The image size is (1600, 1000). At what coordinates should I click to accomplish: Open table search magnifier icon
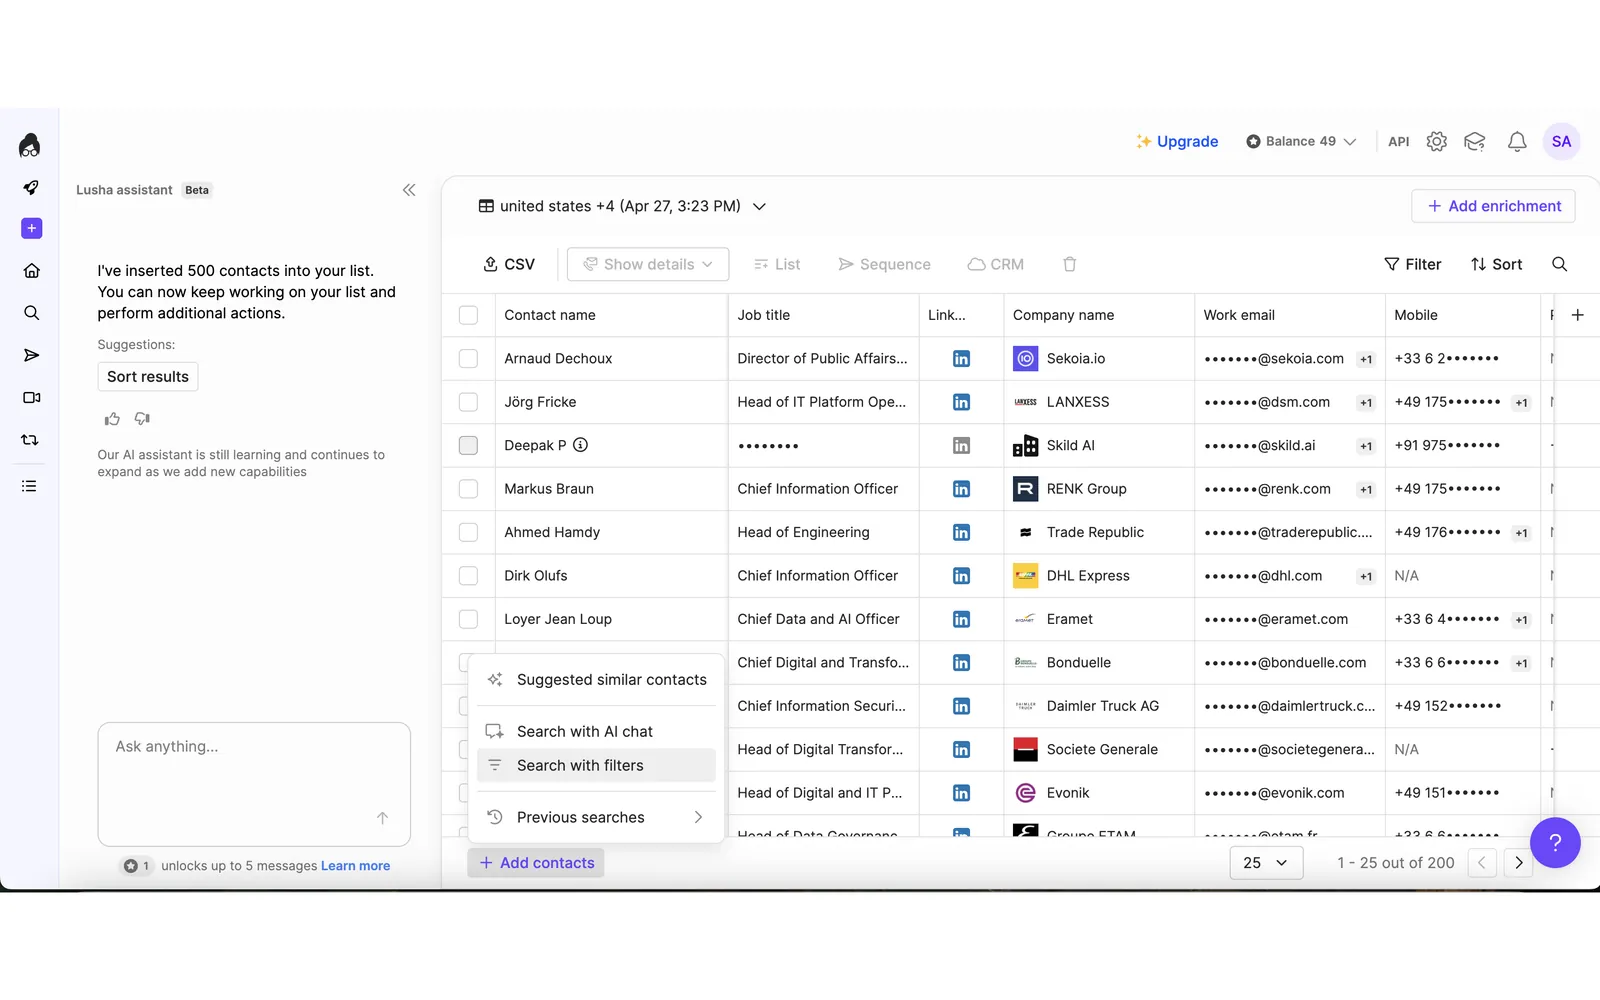pyautogui.click(x=1559, y=264)
